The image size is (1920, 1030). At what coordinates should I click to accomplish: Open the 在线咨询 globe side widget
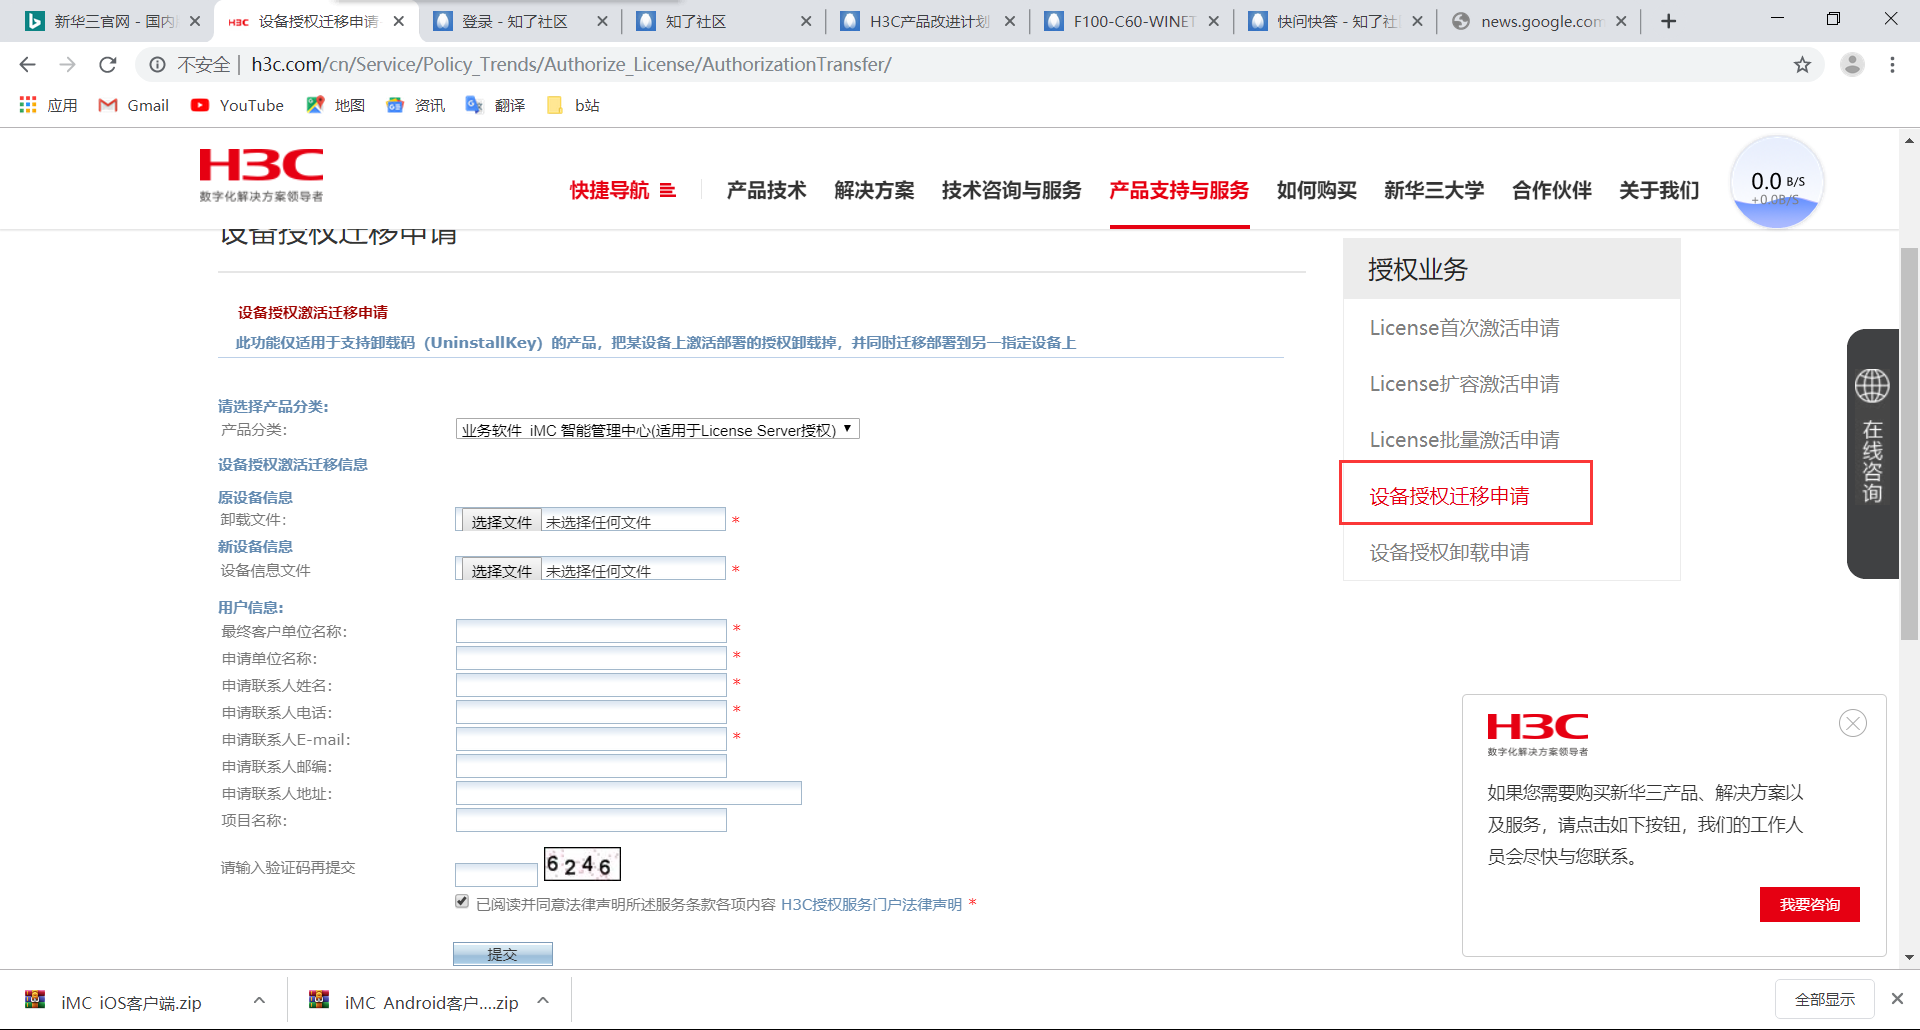[x=1872, y=453]
